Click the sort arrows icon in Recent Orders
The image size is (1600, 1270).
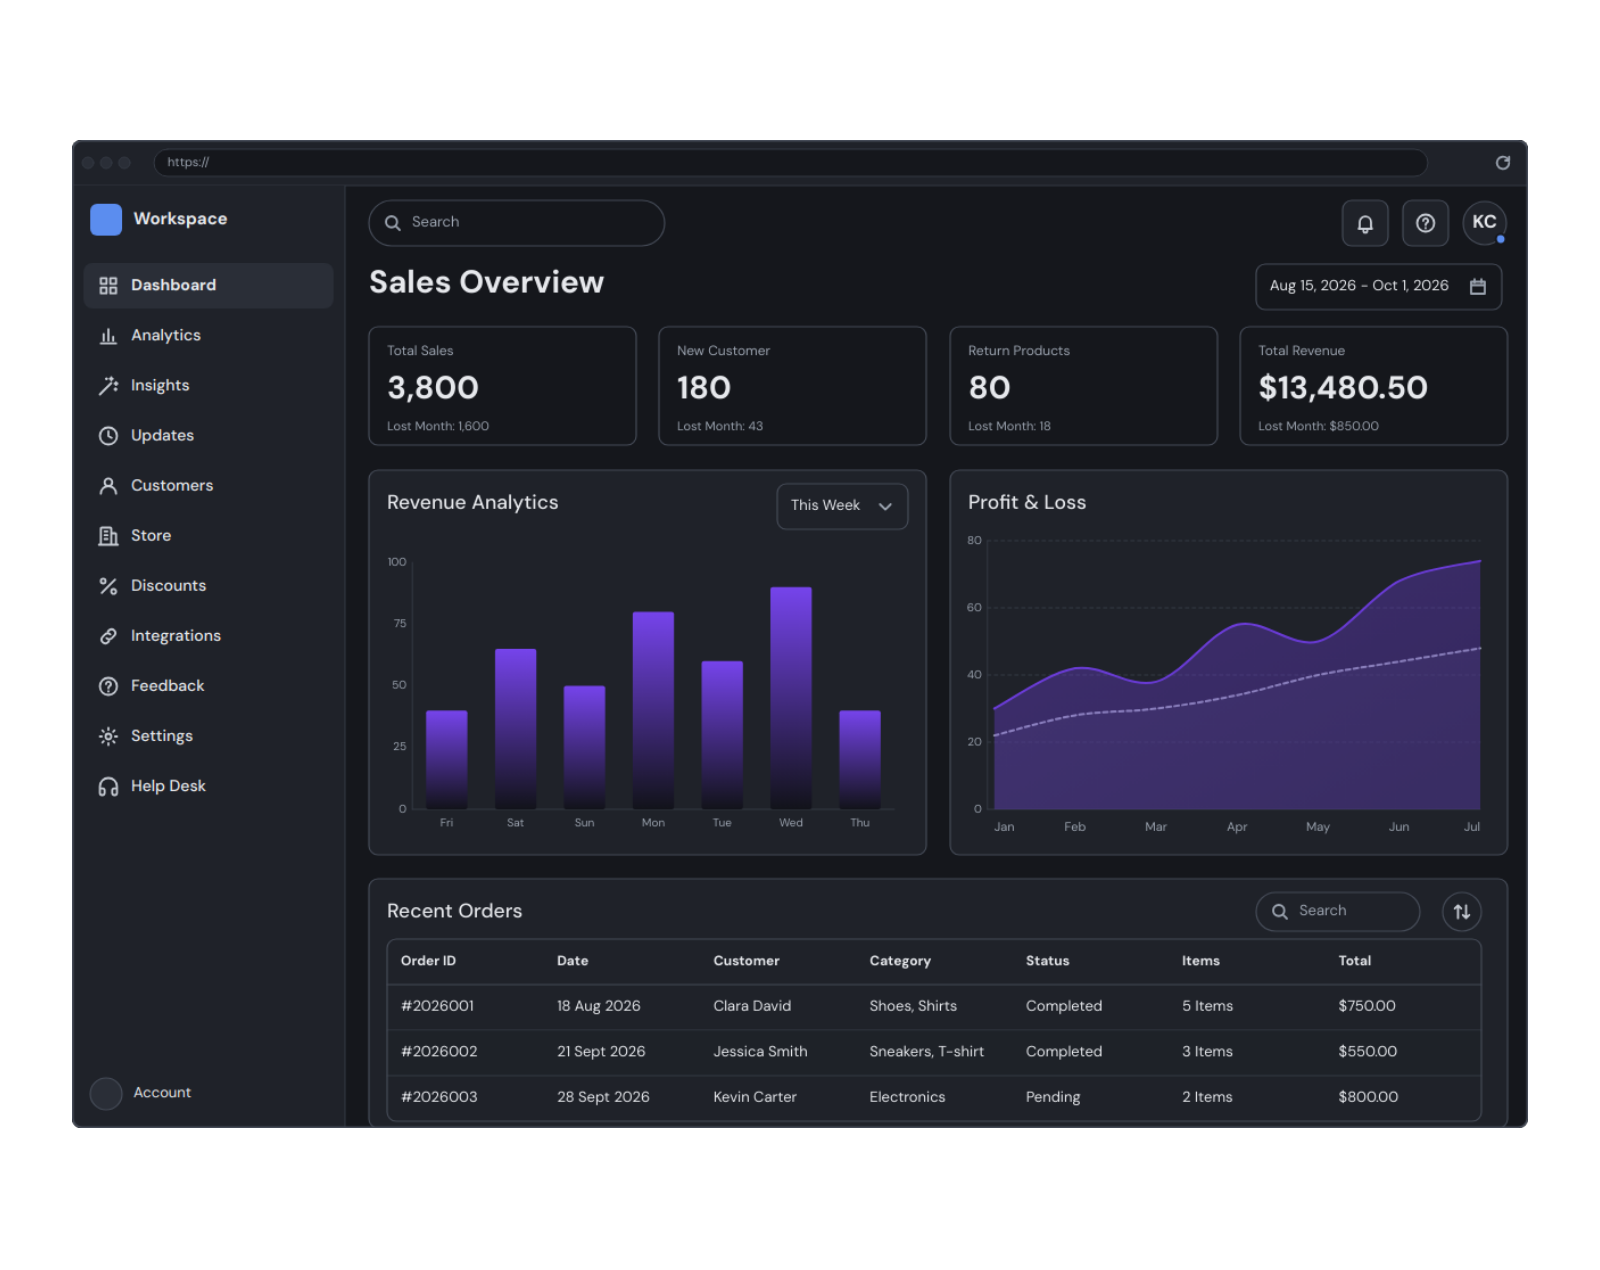[1461, 911]
